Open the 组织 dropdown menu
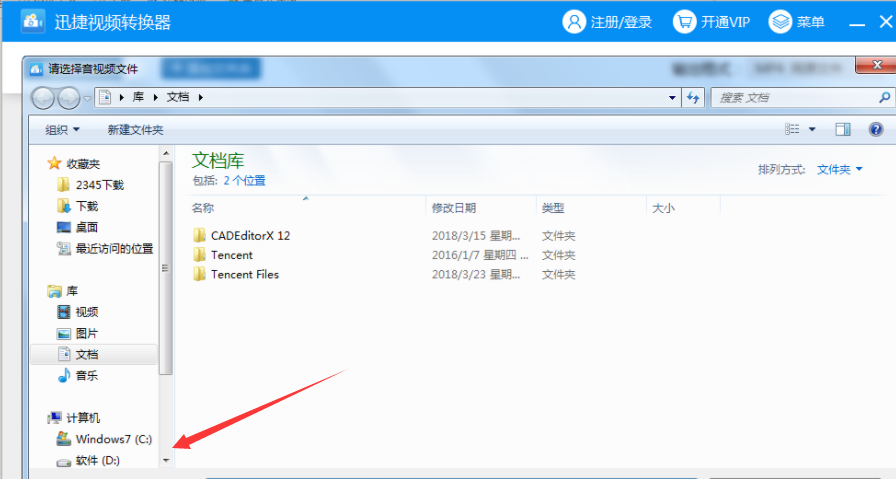This screenshot has height=479, width=896. pyautogui.click(x=62, y=130)
